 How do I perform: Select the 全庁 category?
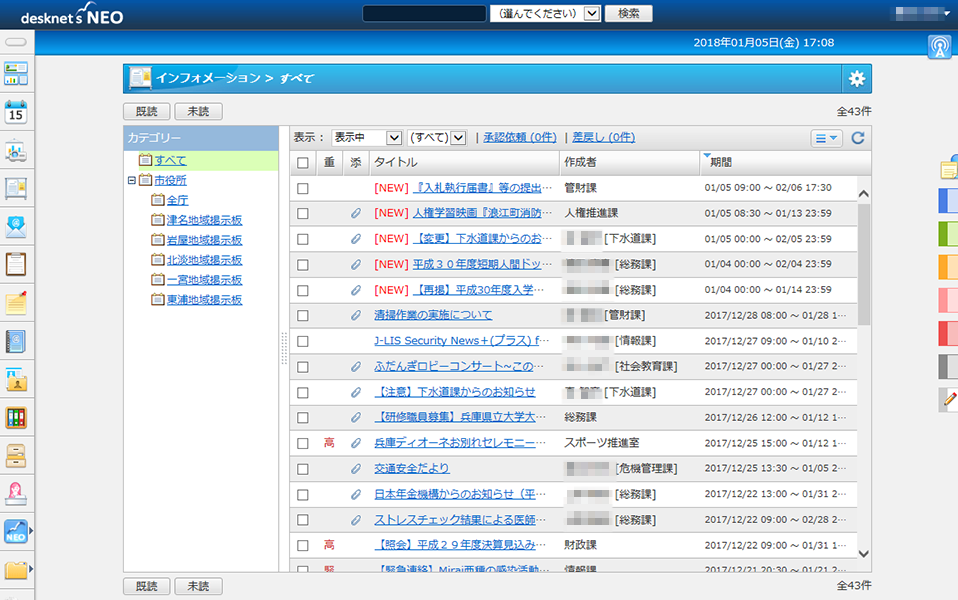click(x=177, y=200)
